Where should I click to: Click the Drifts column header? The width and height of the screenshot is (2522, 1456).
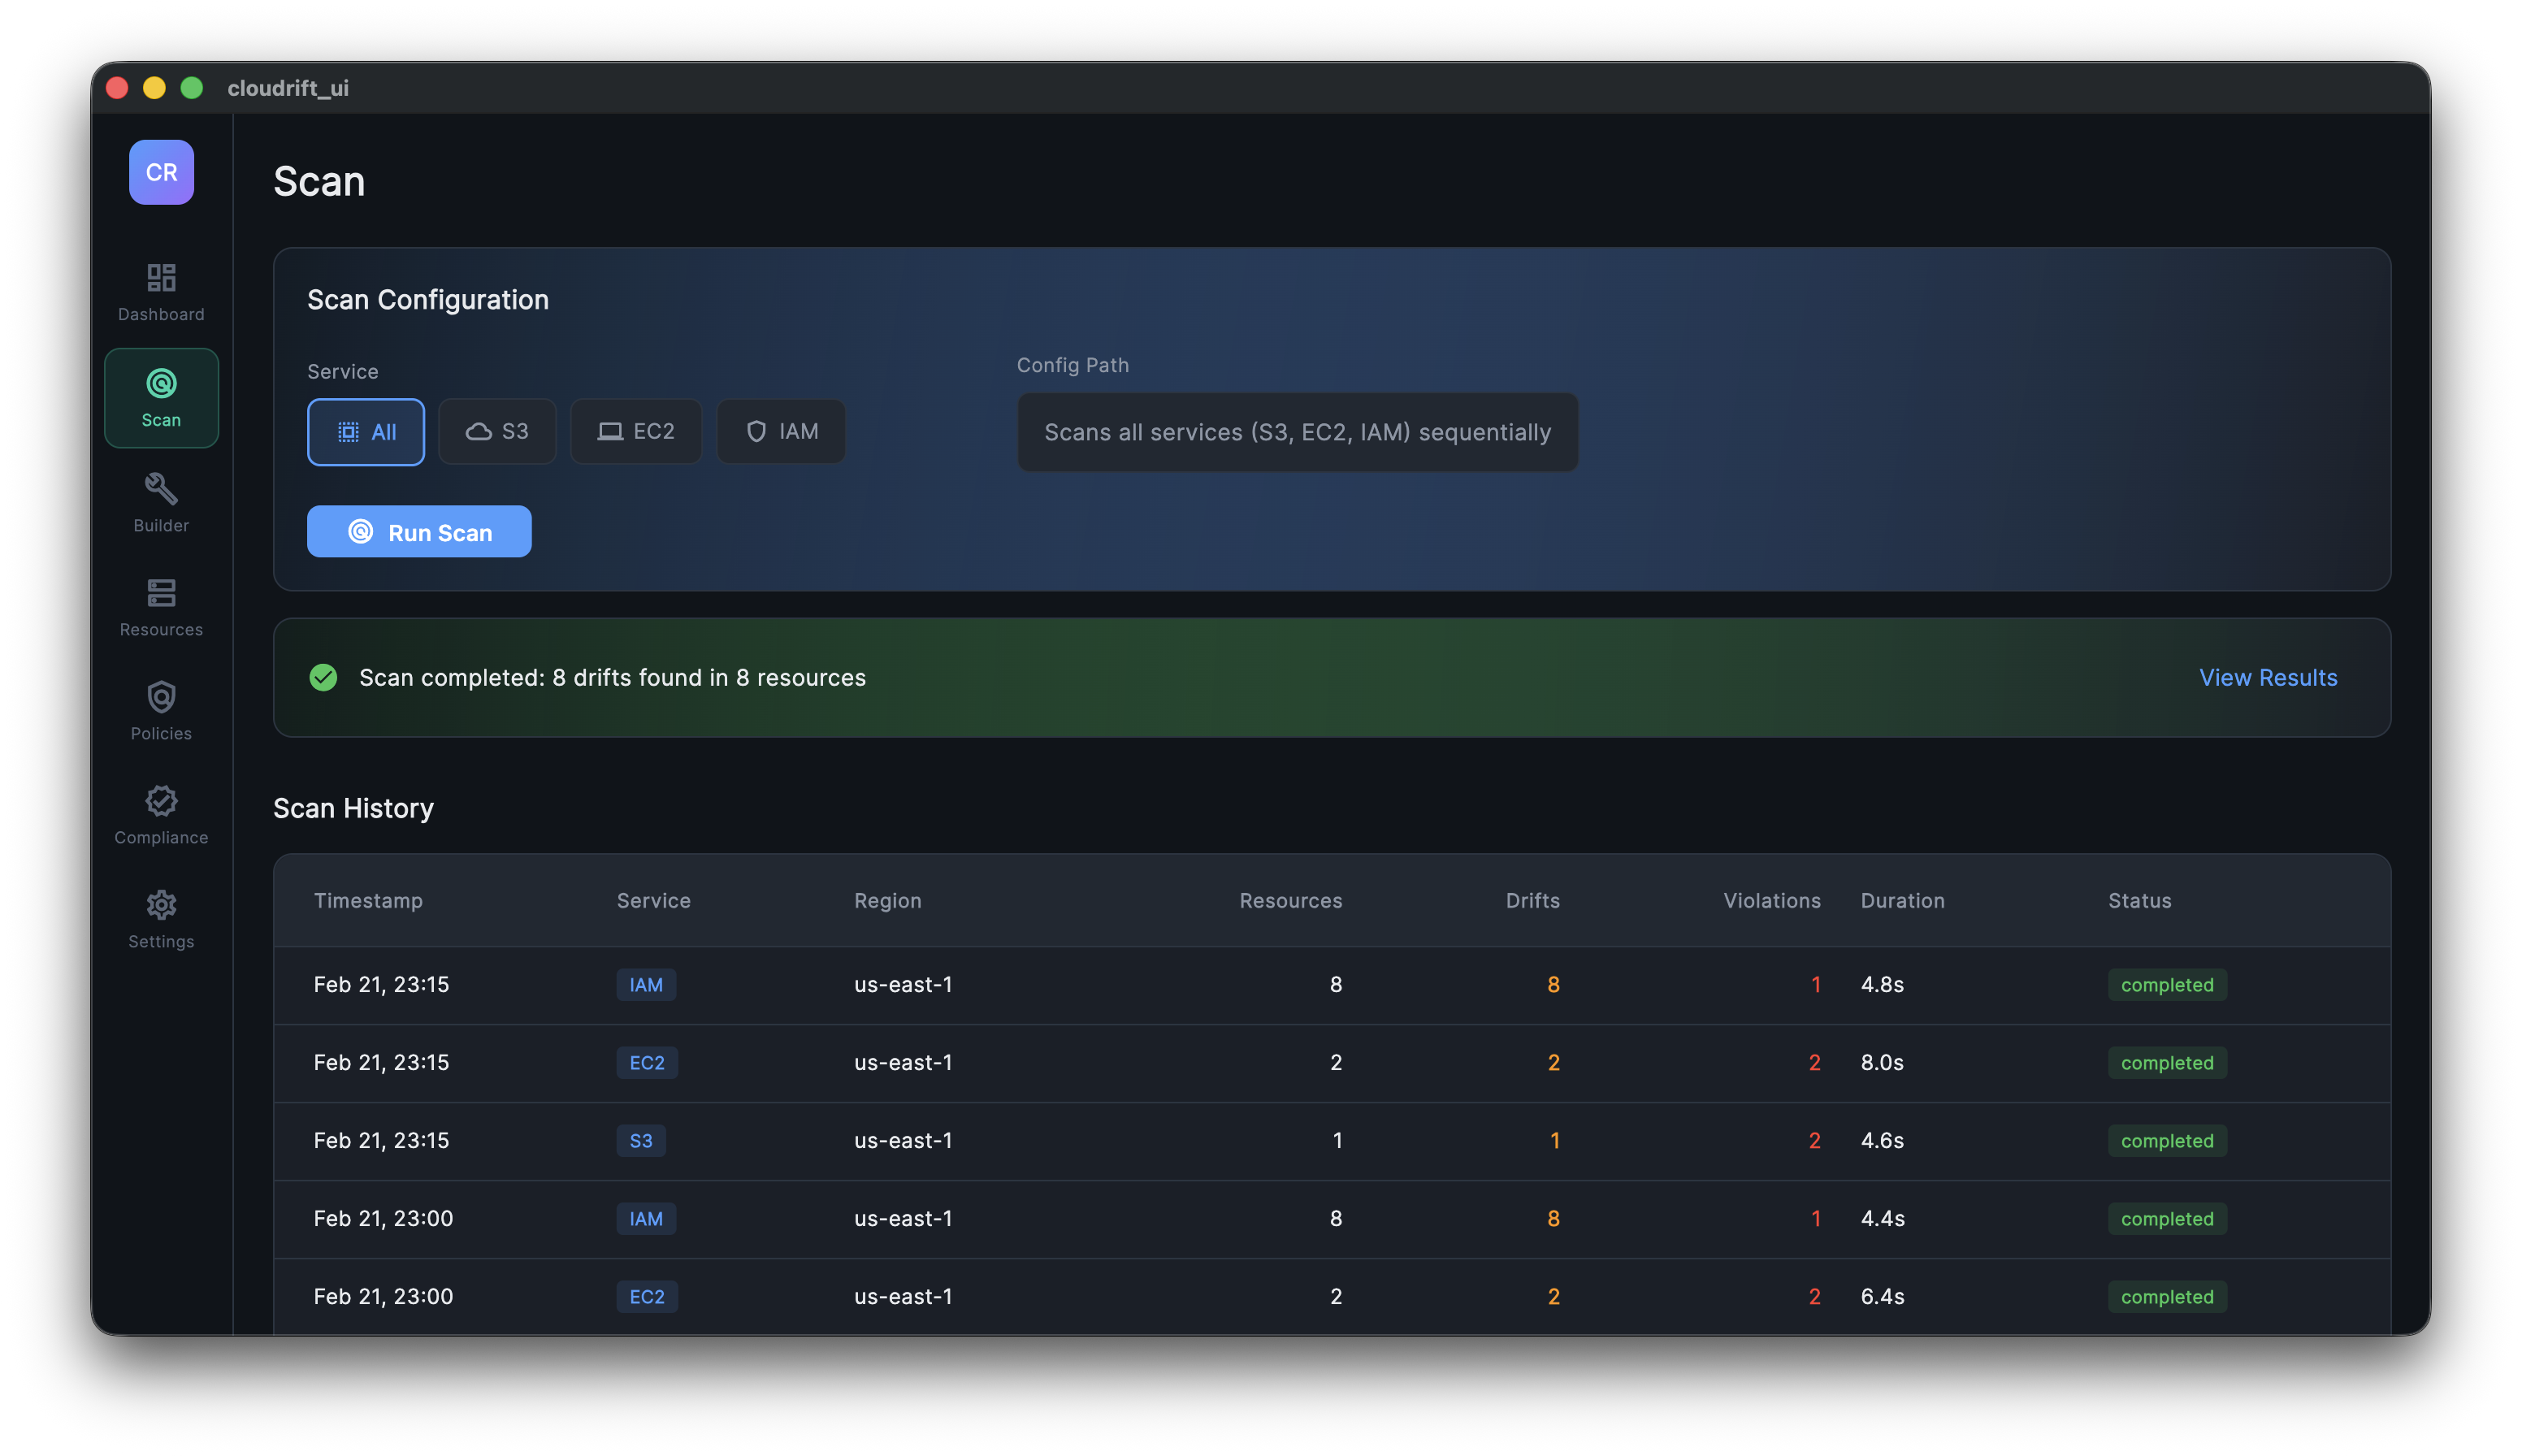pyautogui.click(x=1532, y=900)
